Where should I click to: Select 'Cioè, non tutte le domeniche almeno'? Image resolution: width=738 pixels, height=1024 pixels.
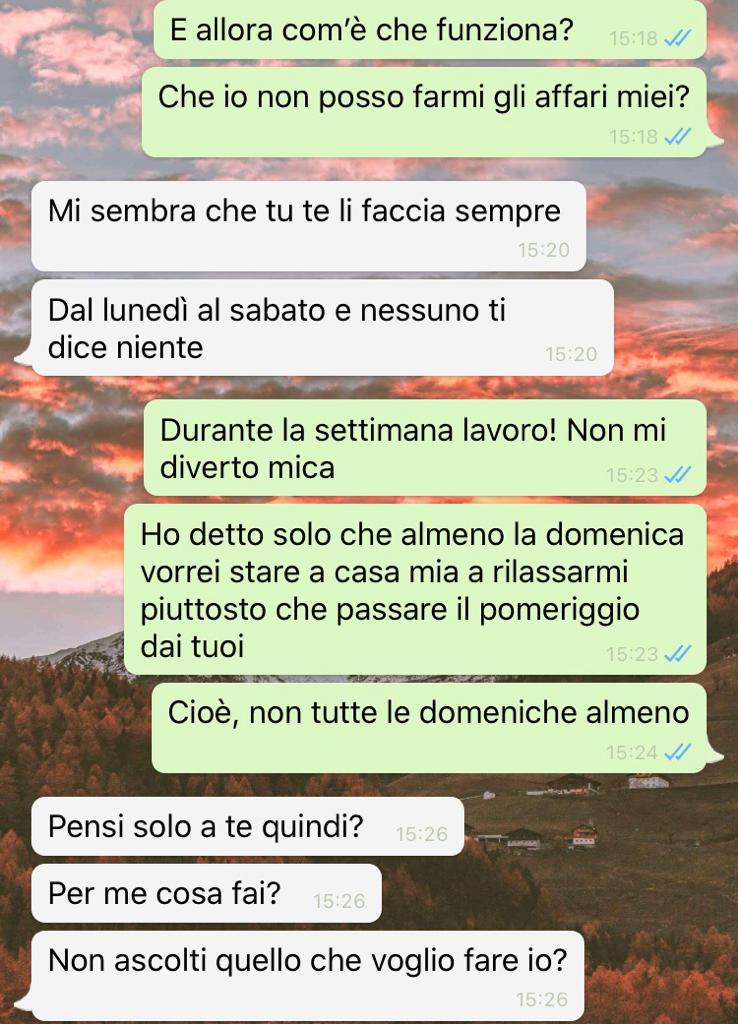[x=429, y=728]
